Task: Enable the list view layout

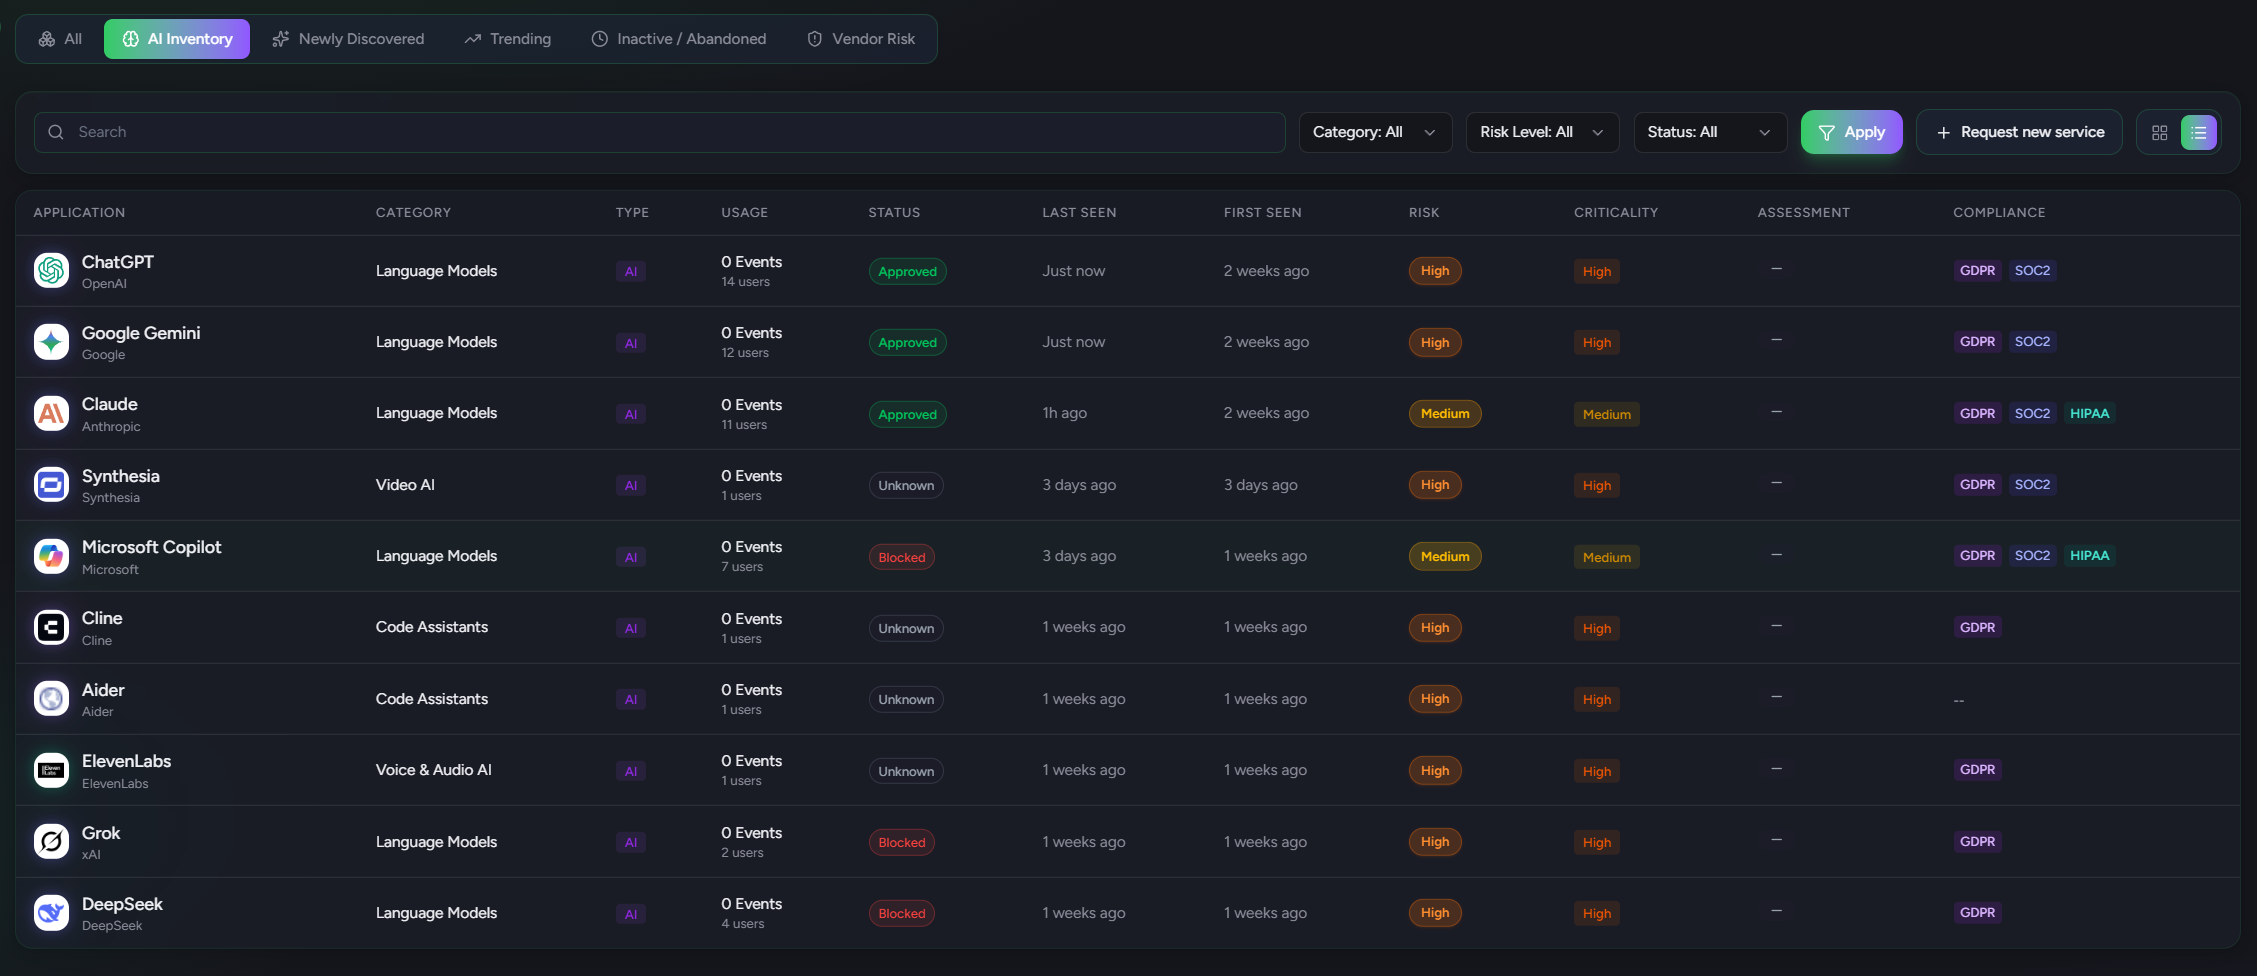Action: [x=2198, y=131]
